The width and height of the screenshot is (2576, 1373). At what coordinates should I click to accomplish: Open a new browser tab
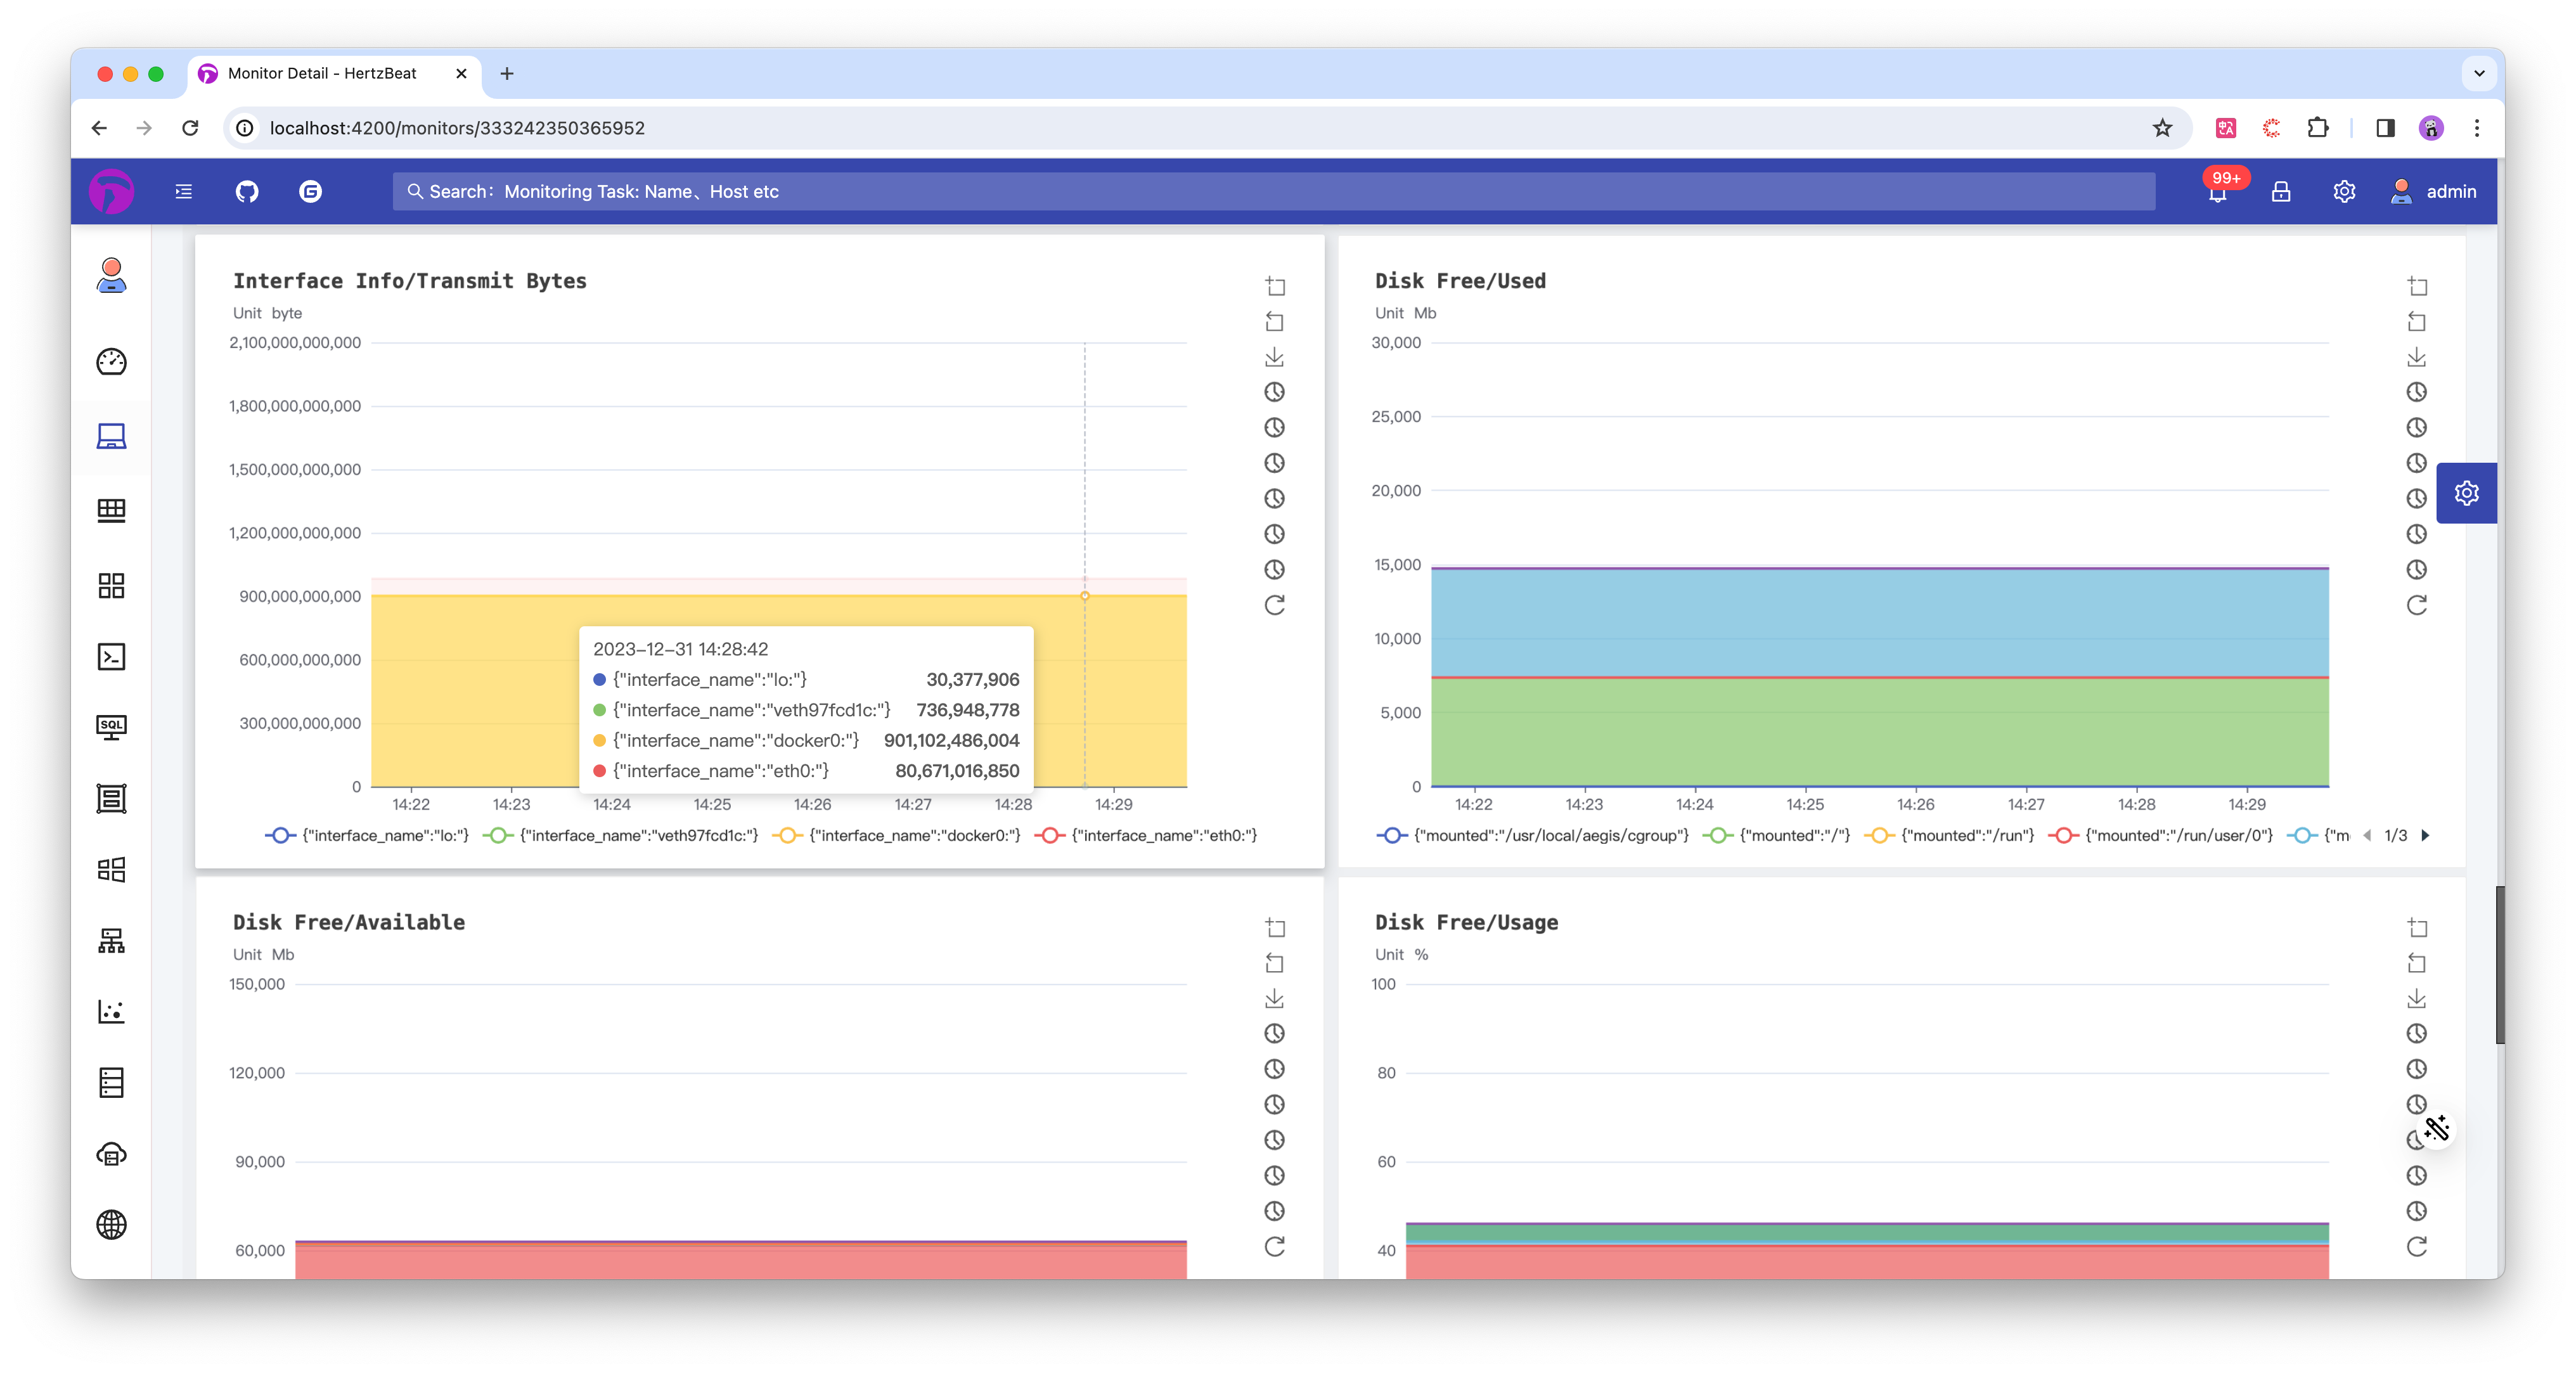[x=507, y=73]
